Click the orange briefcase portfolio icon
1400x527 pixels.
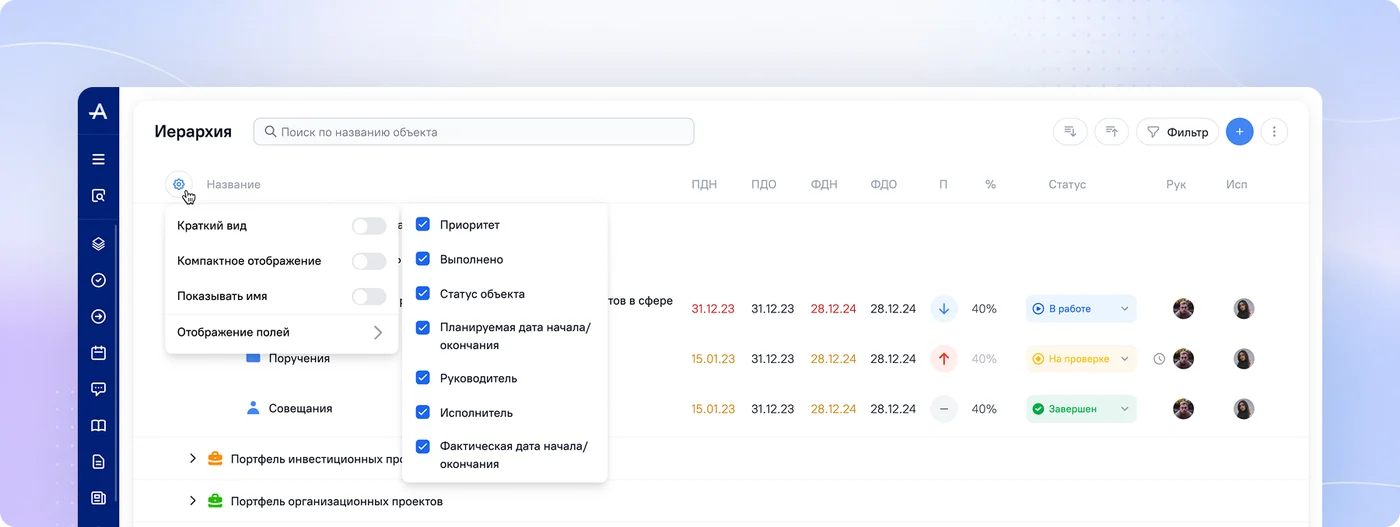click(215, 459)
